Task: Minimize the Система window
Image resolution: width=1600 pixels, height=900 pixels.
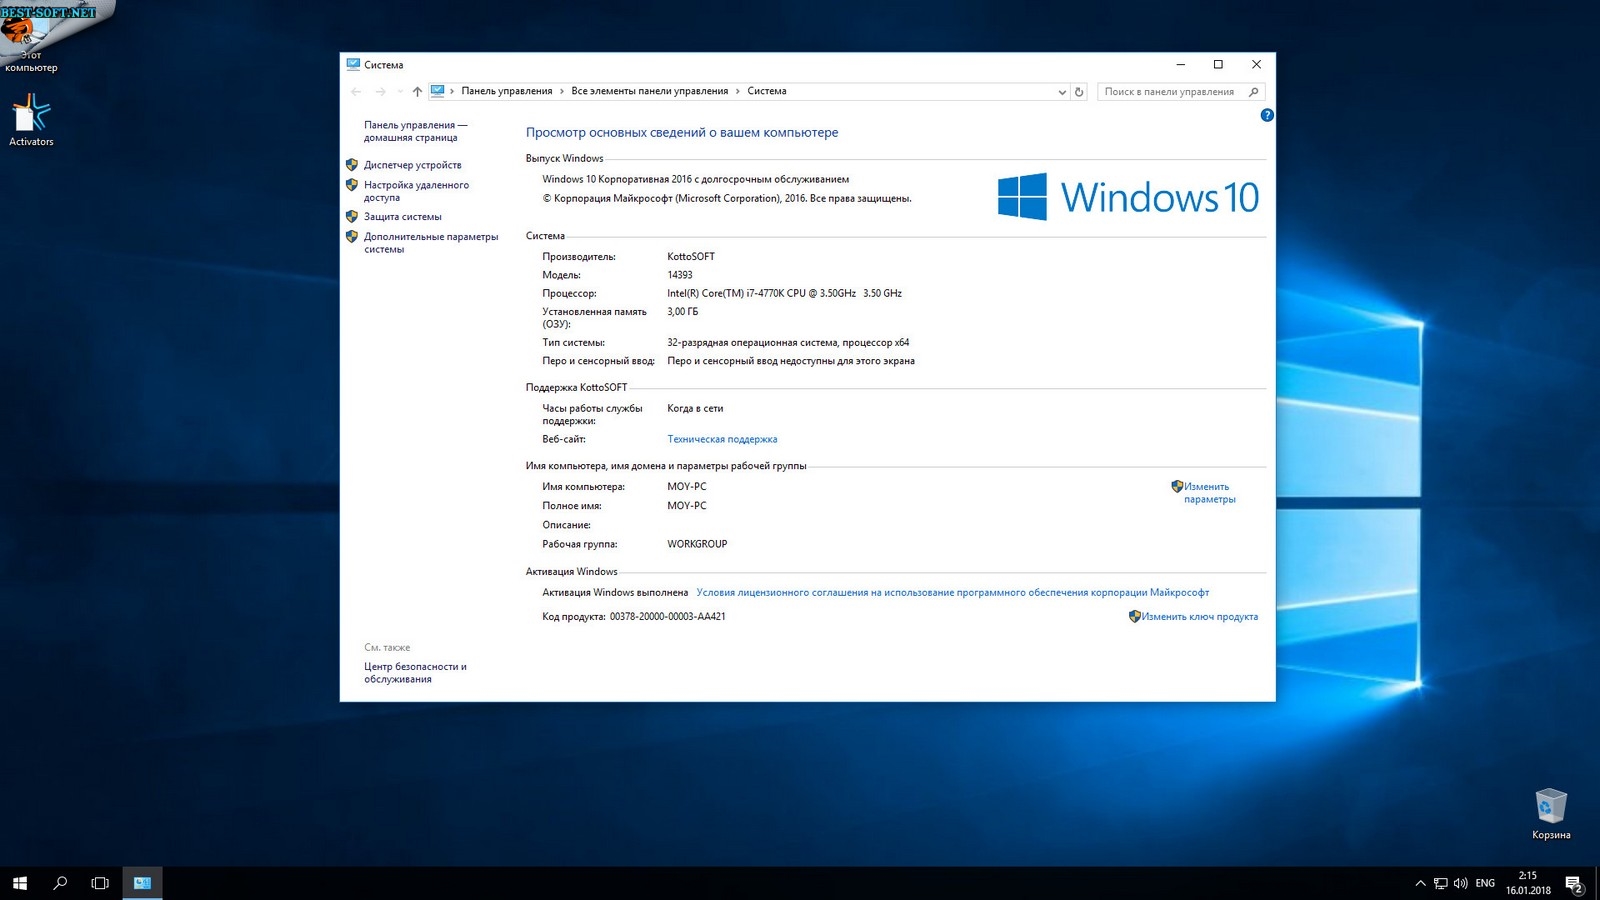Action: point(1181,65)
